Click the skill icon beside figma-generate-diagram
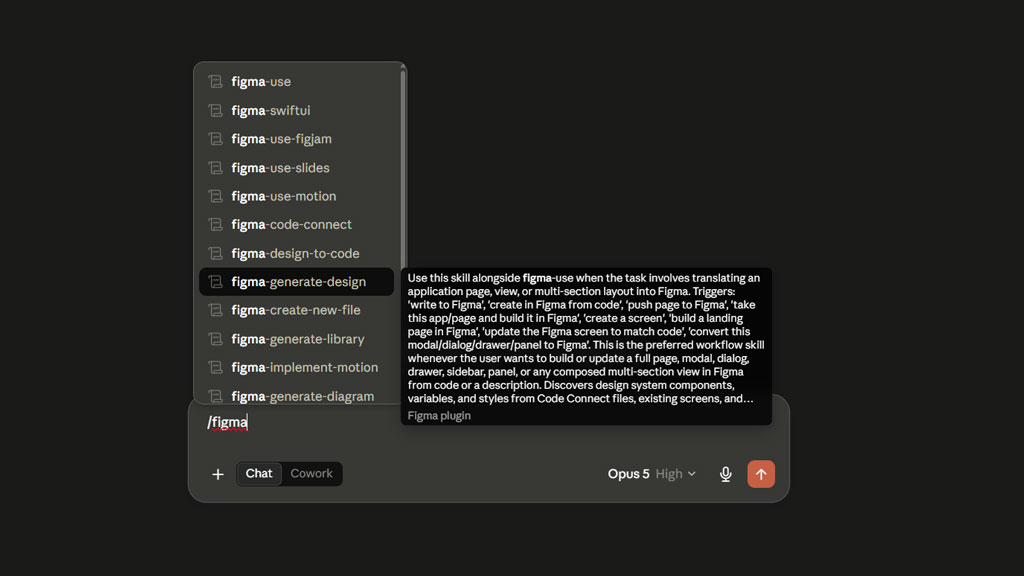Screen dimensions: 1024x576 coord(216,396)
